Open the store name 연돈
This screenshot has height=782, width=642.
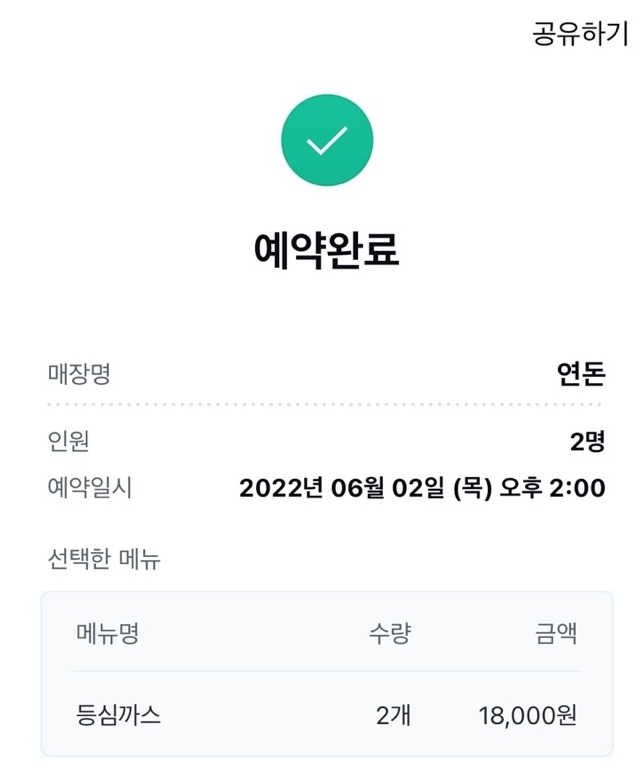click(x=581, y=374)
